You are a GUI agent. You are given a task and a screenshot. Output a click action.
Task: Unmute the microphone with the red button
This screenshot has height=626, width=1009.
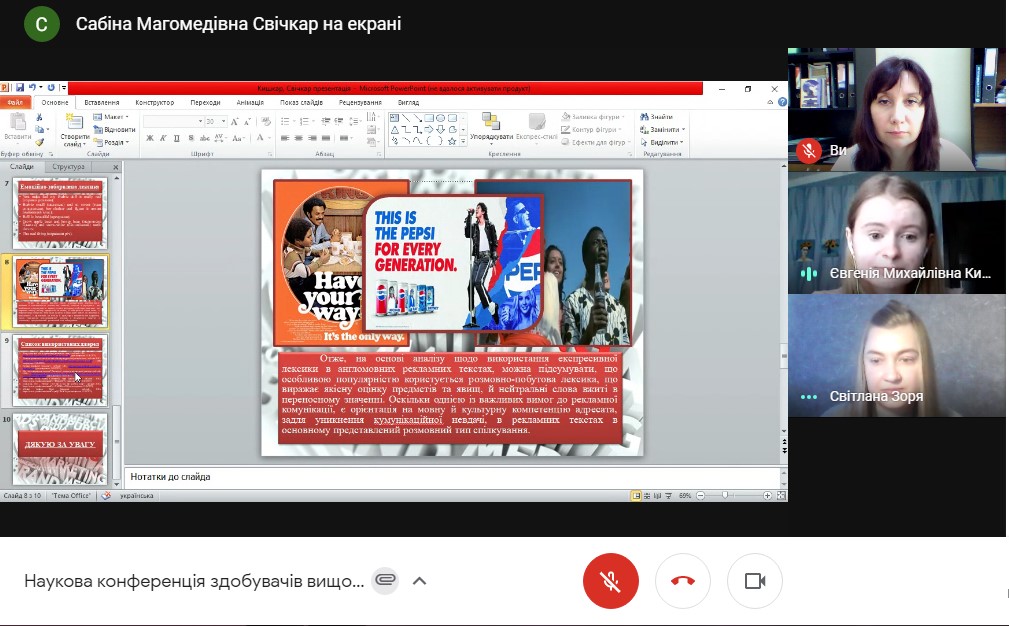coord(610,580)
